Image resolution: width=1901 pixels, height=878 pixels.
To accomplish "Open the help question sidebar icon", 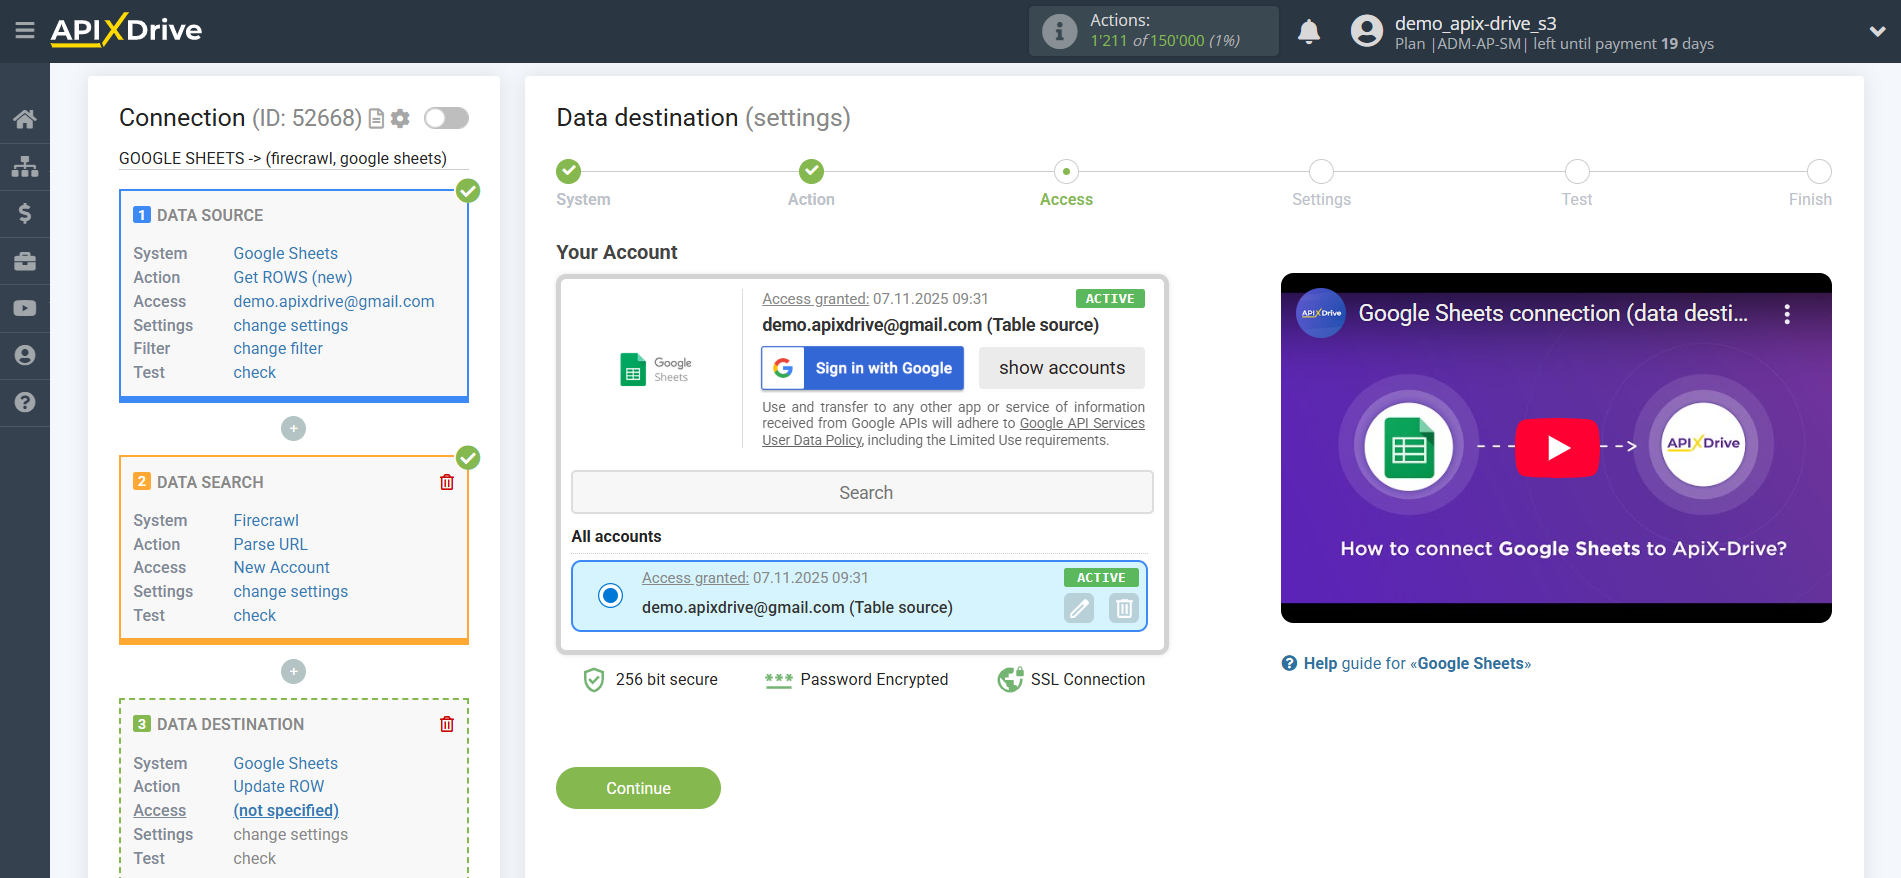I will [x=25, y=402].
